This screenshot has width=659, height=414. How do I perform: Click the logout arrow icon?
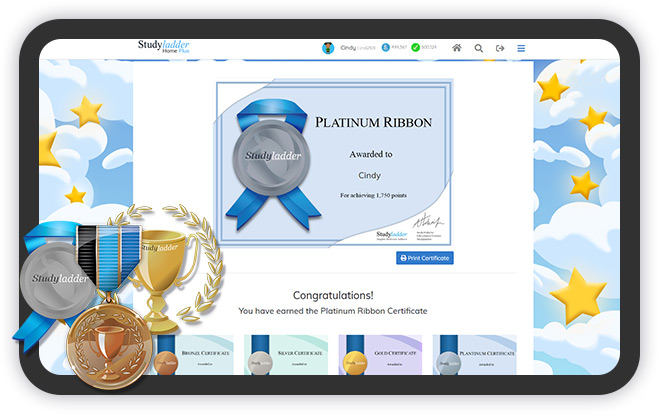[500, 48]
